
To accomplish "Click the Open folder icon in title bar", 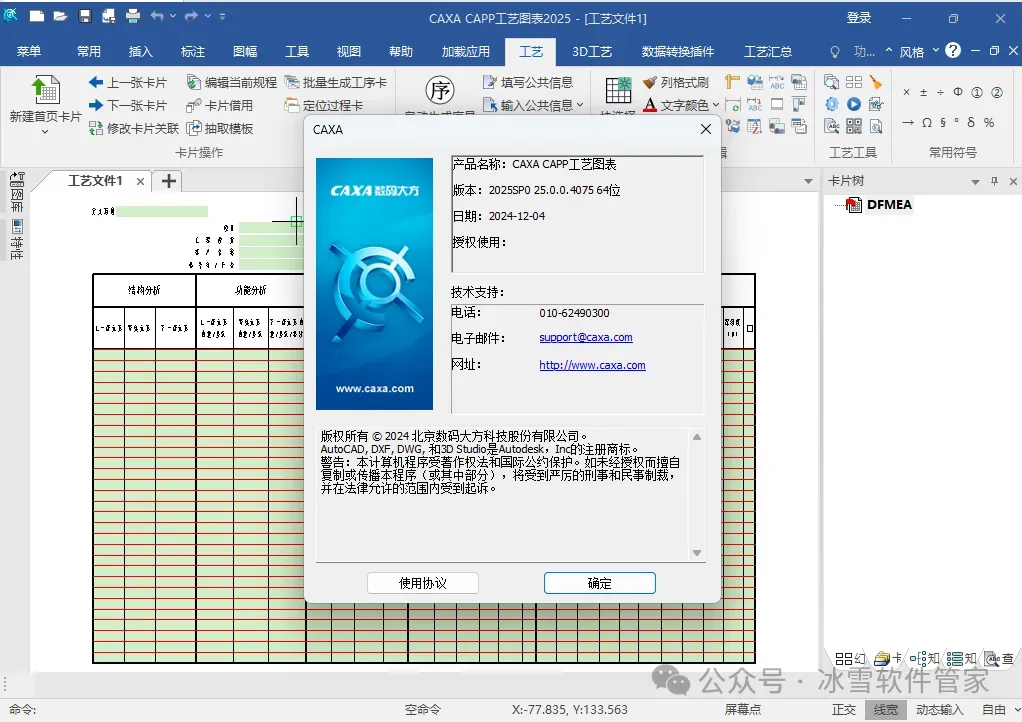I will point(61,16).
